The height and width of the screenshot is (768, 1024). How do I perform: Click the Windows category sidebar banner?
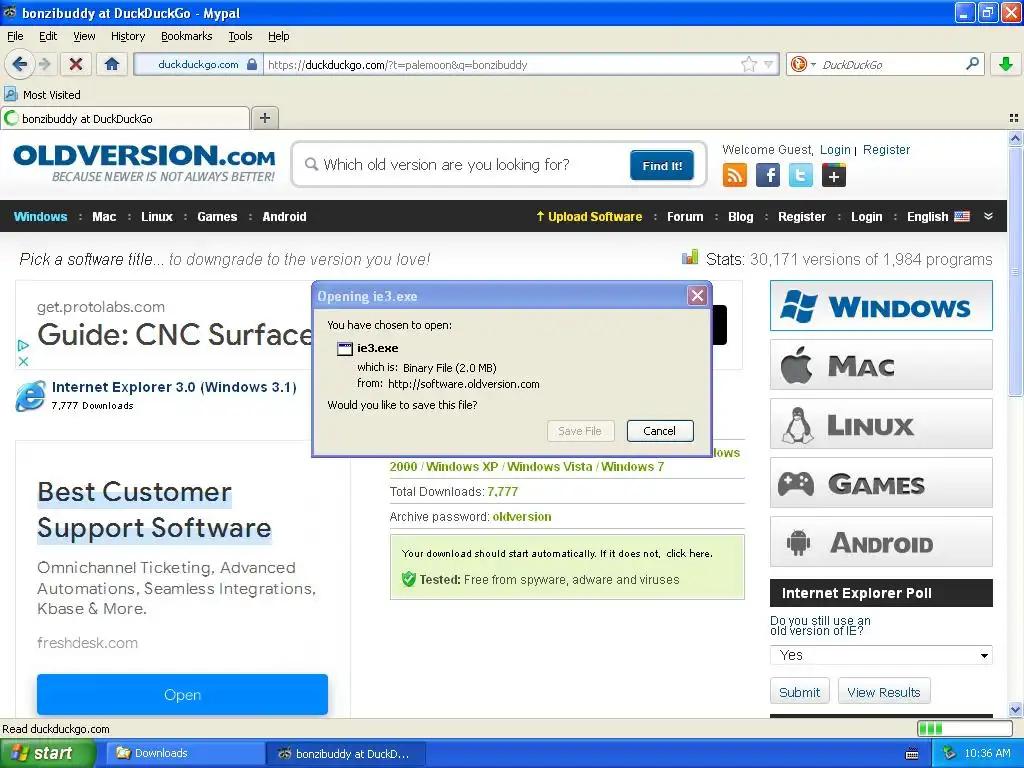click(x=881, y=306)
